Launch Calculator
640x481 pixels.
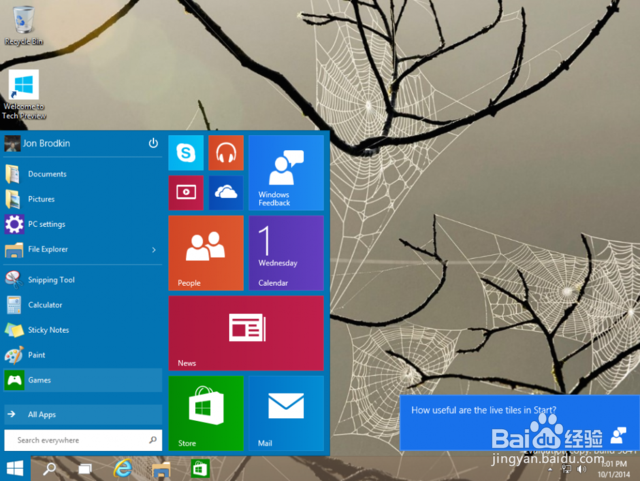tap(83, 305)
